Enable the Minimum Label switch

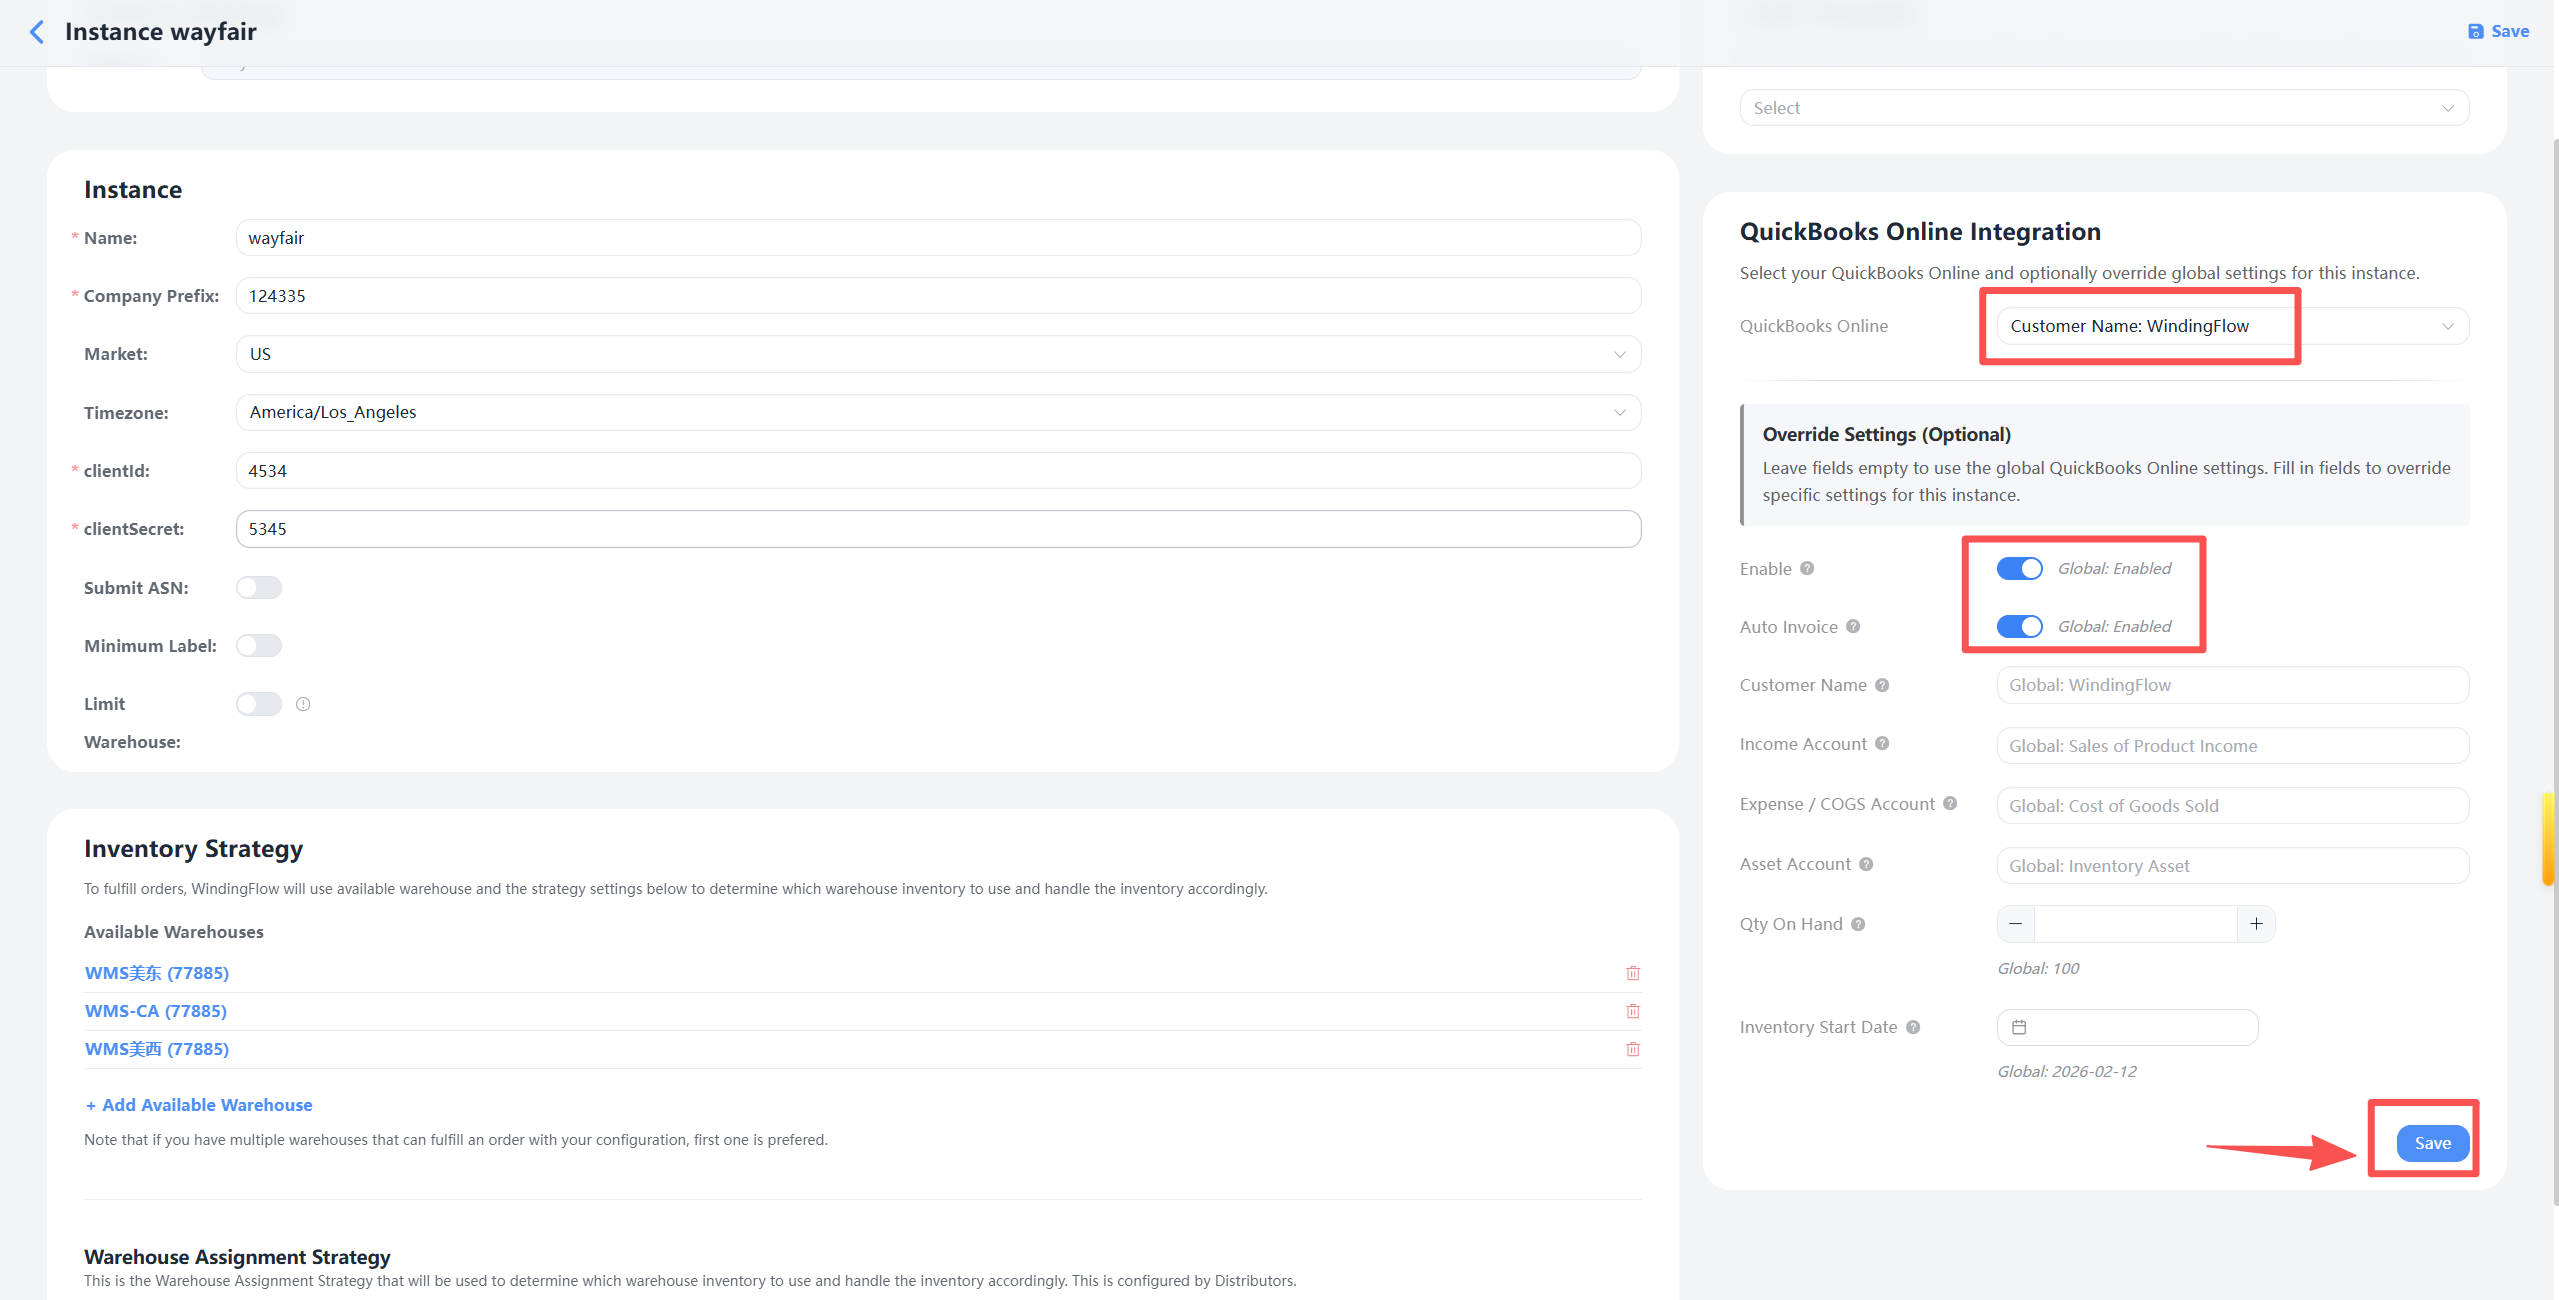coord(259,646)
